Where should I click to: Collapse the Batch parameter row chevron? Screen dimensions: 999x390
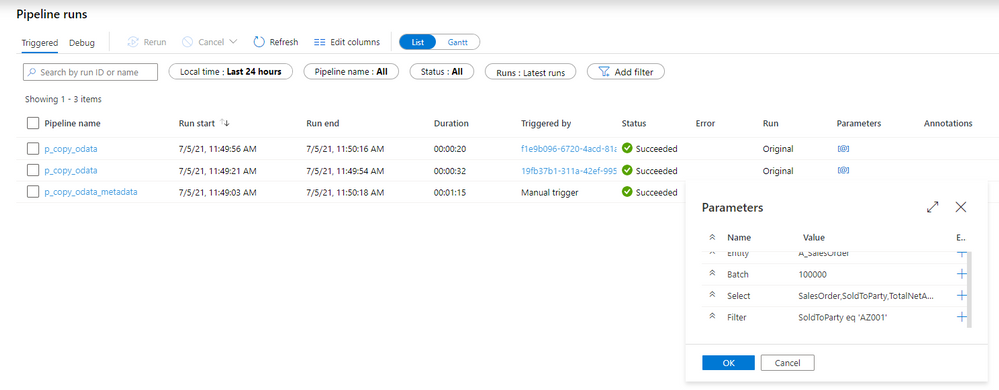[x=712, y=274]
